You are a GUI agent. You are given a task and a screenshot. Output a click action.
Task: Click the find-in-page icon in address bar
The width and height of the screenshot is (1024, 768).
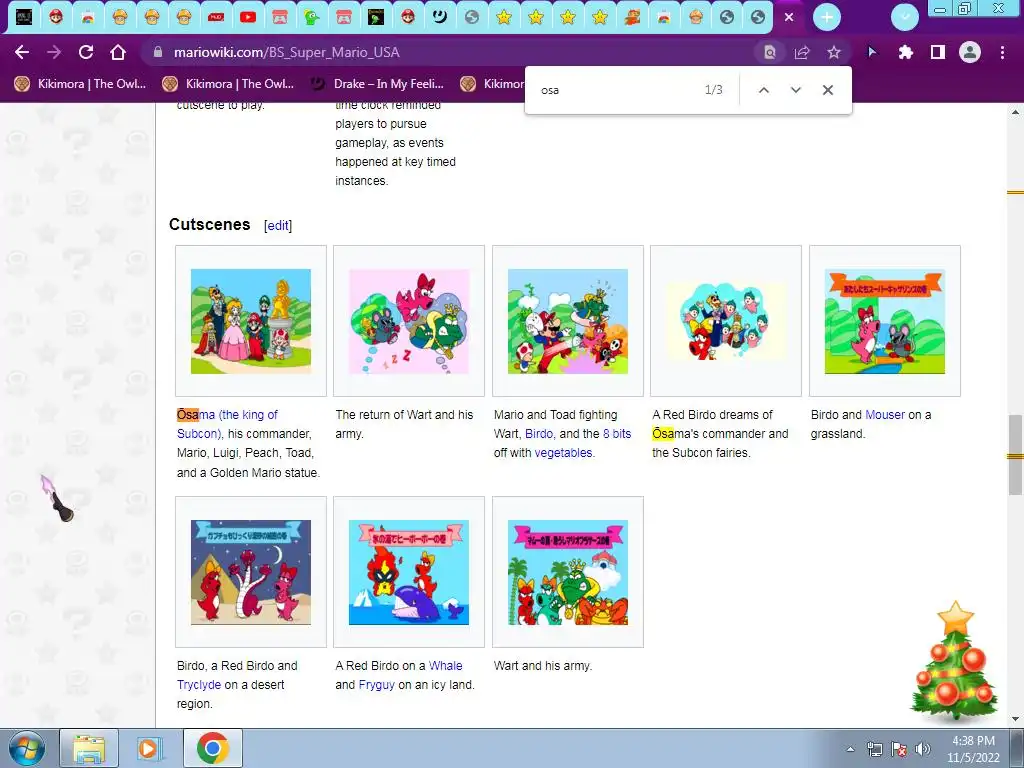point(769,52)
